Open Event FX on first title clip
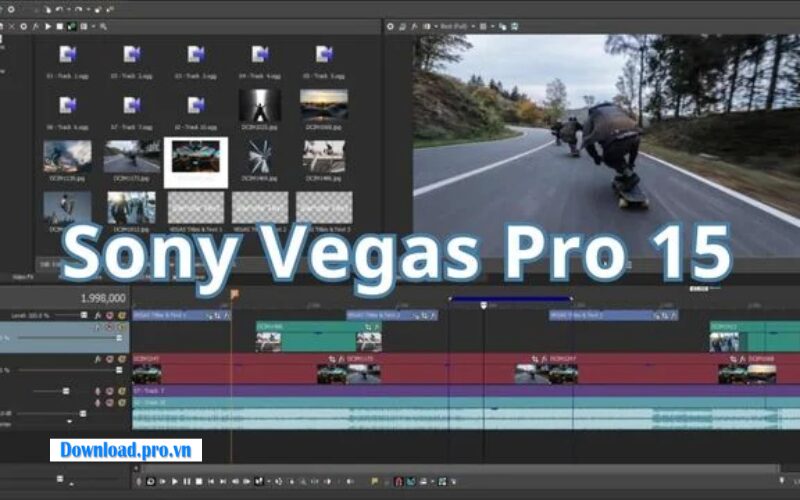Image resolution: width=800 pixels, height=500 pixels. coord(227,316)
